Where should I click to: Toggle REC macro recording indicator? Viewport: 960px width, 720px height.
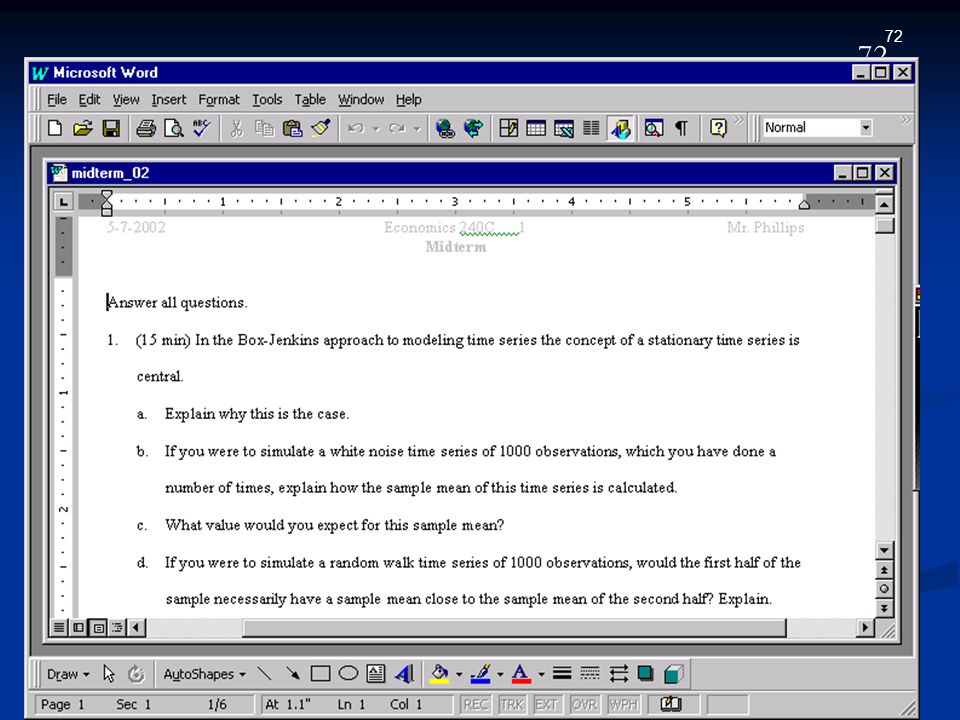(475, 705)
